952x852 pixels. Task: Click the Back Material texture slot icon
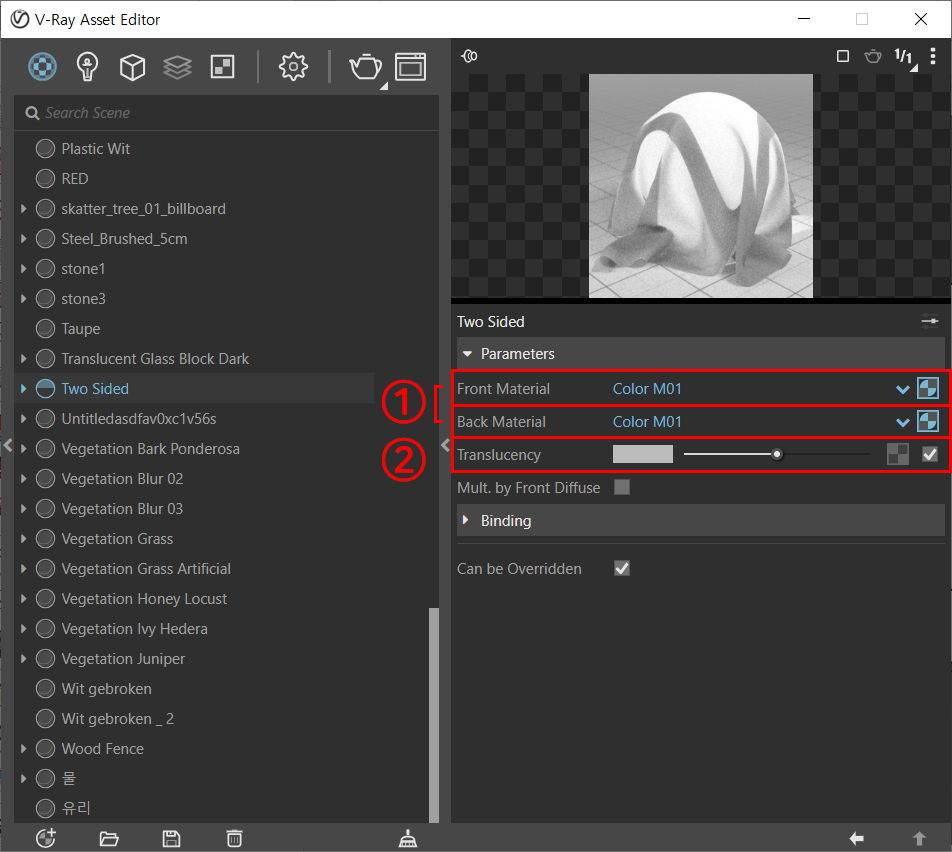click(x=928, y=421)
